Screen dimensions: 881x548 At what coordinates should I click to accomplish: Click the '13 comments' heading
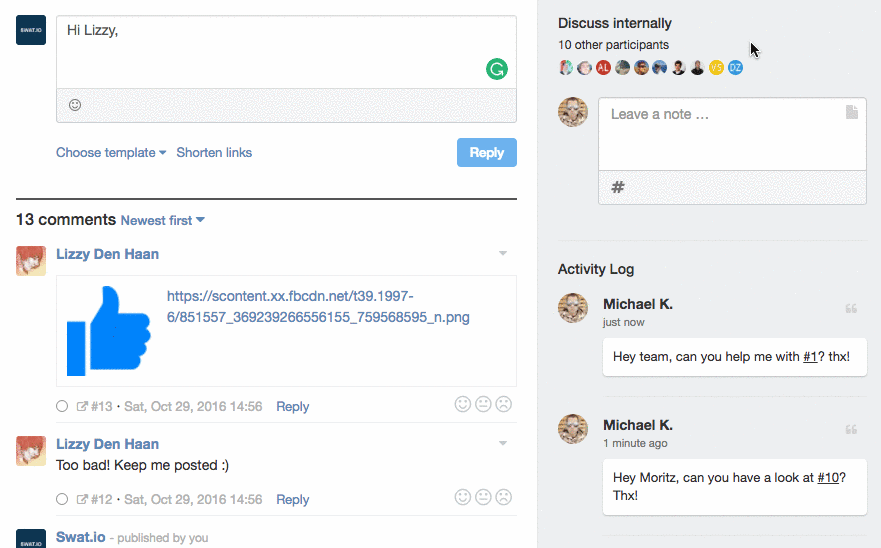click(66, 219)
